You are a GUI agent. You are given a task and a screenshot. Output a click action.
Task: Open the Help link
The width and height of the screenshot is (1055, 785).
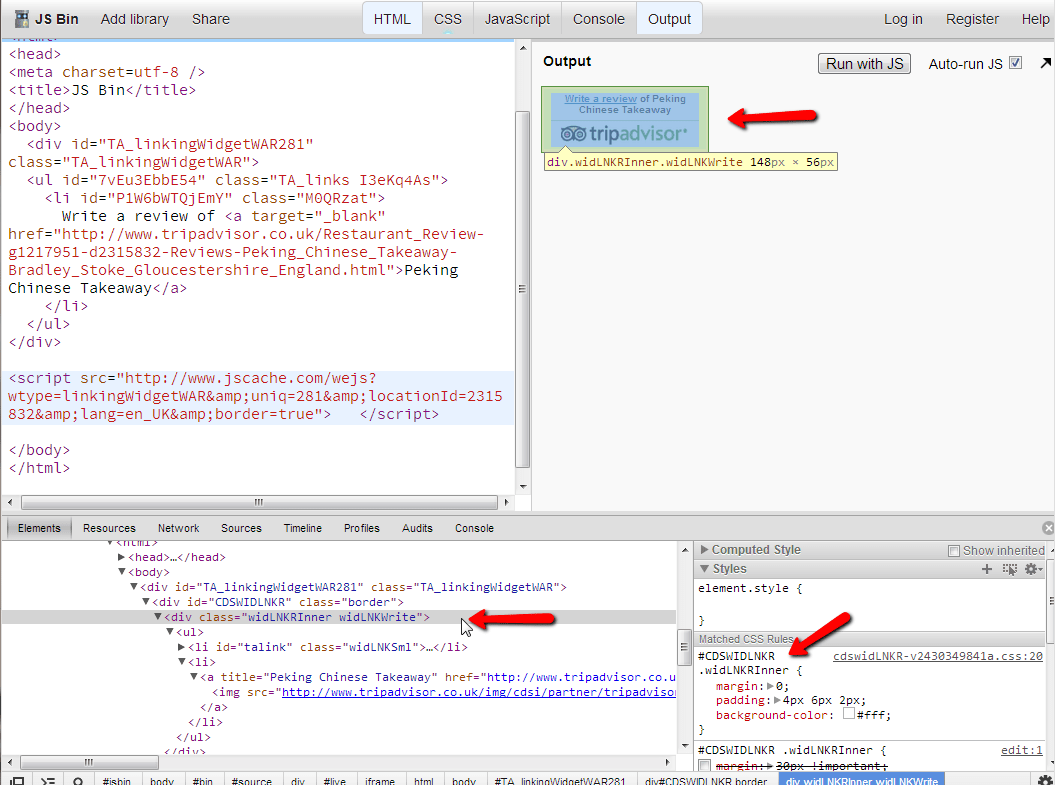pyautogui.click(x=1035, y=19)
